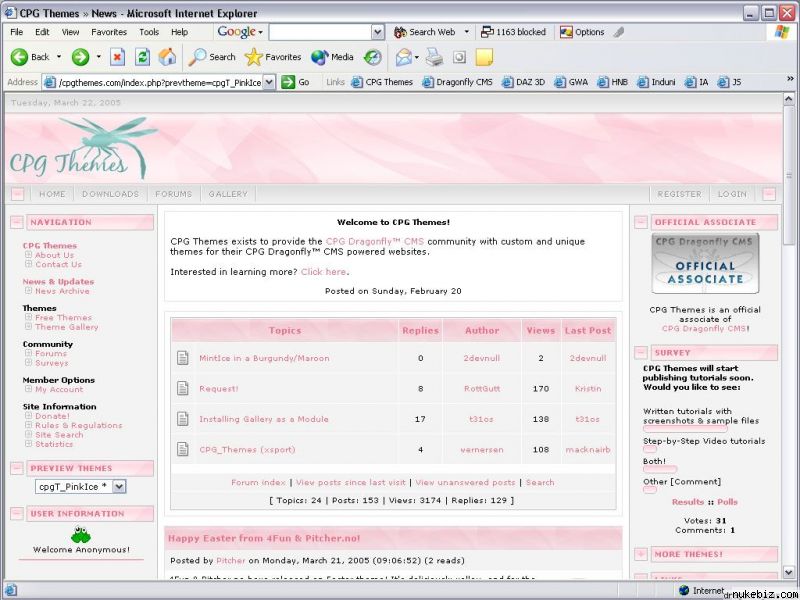This screenshot has height=600, width=800.
Task: Click the yellow sticky note toolbar icon
Action: 484,57
